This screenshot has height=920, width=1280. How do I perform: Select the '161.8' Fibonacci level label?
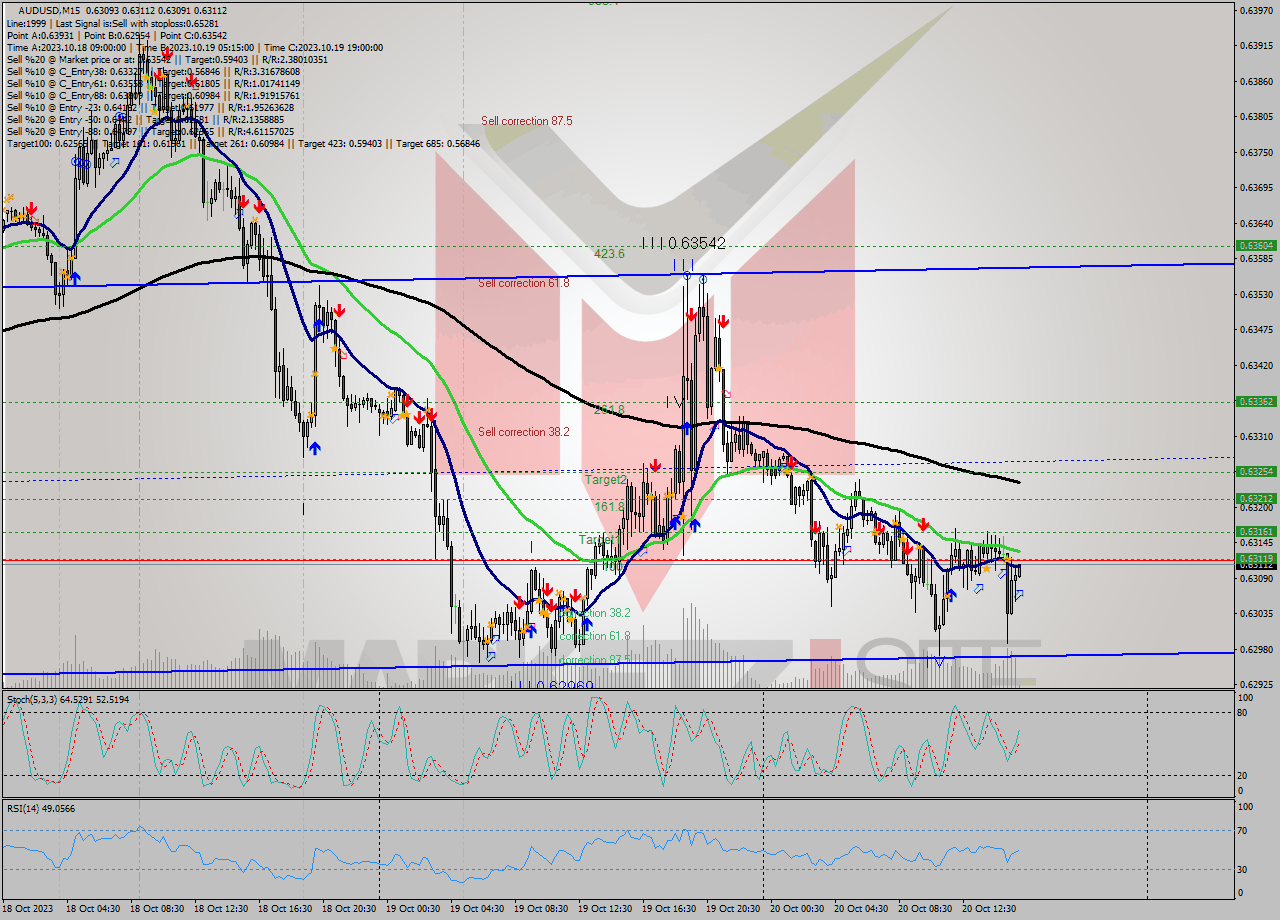pos(610,507)
